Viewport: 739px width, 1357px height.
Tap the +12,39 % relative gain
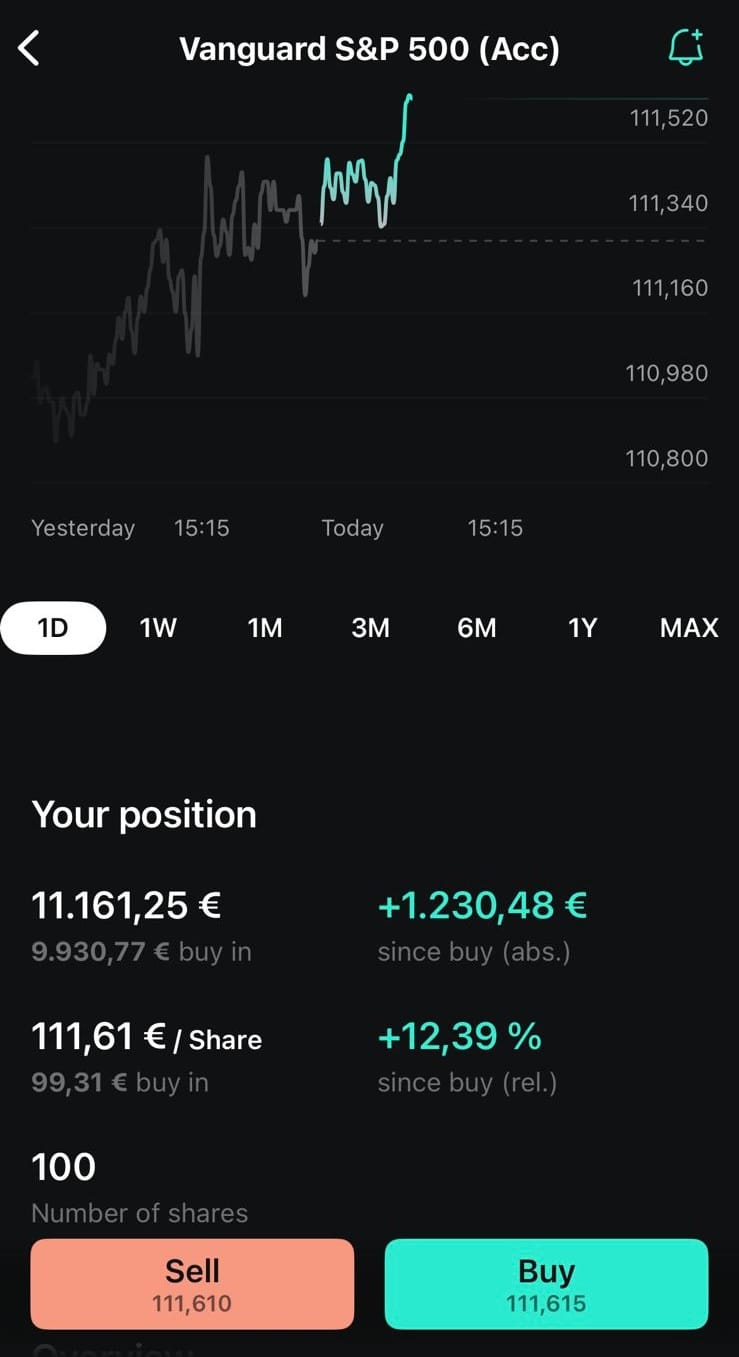pyautogui.click(x=459, y=1037)
